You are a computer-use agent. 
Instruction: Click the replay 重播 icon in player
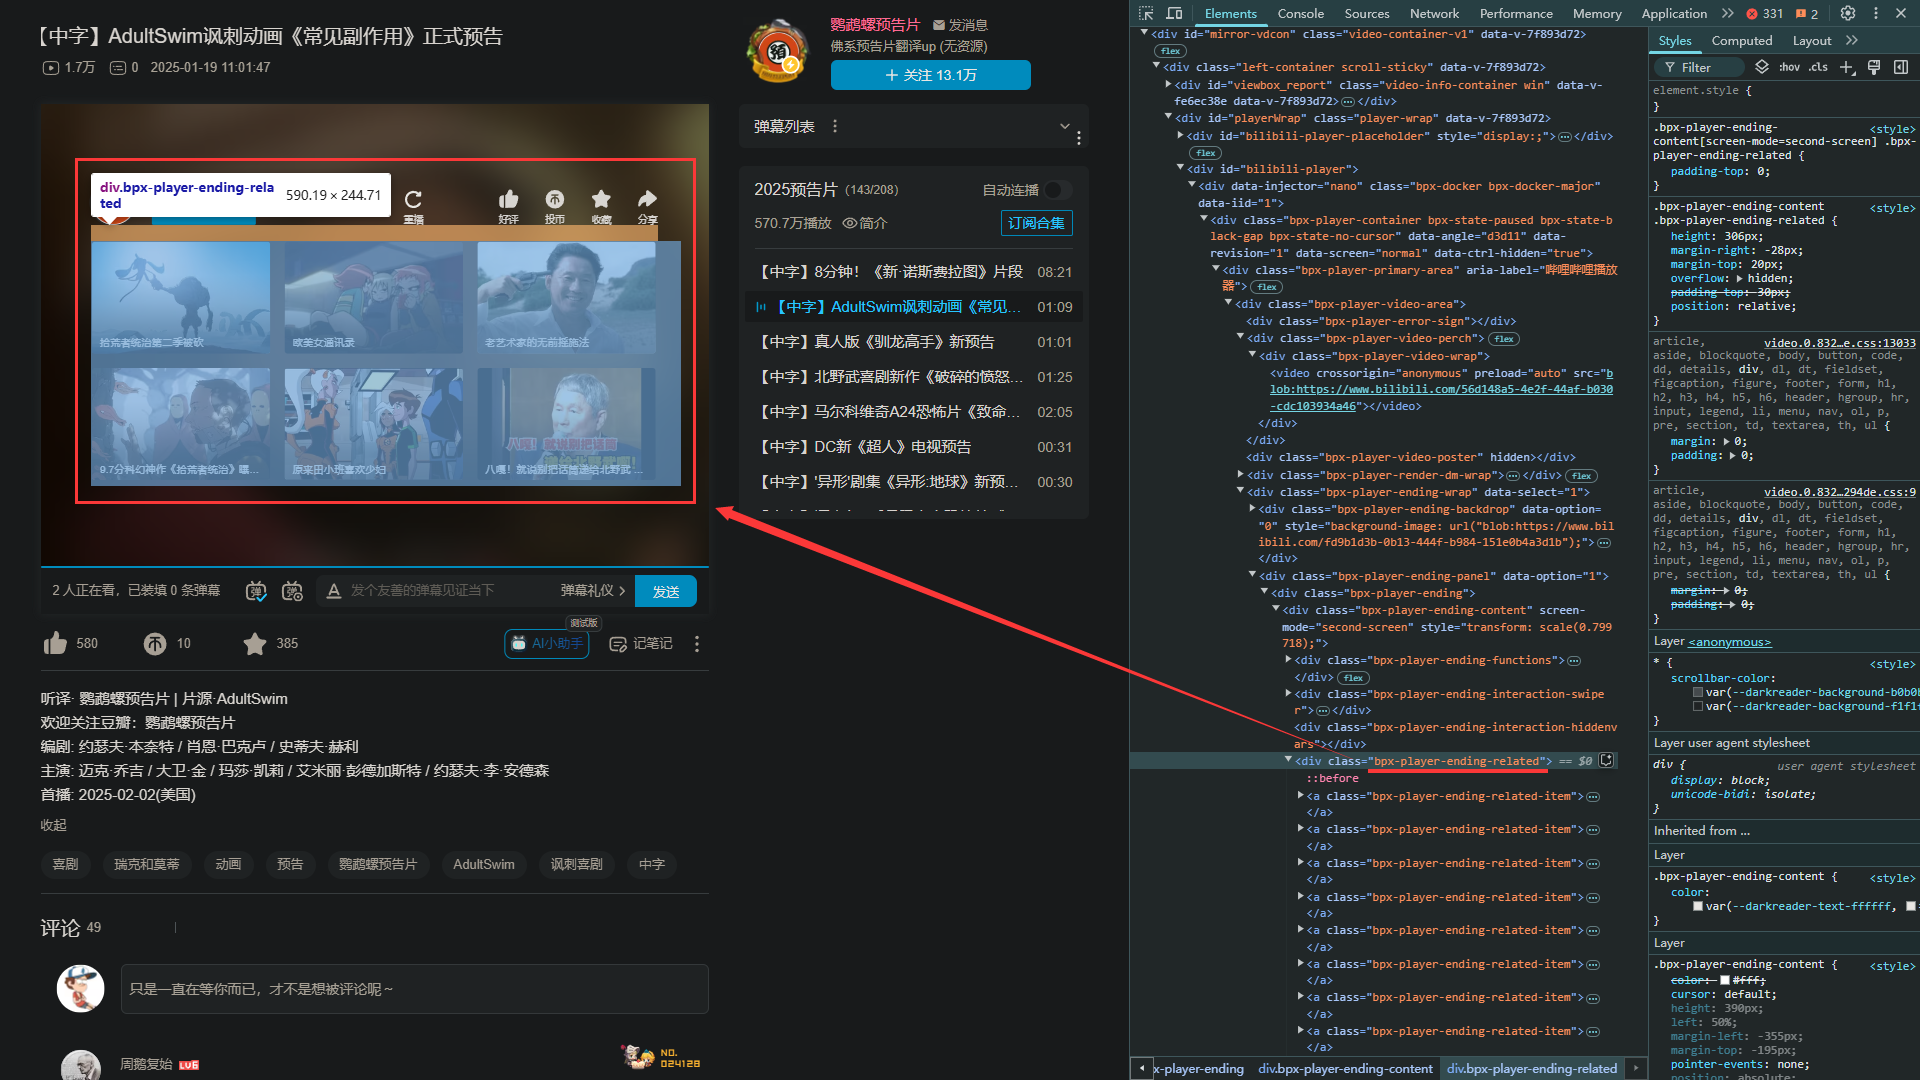pyautogui.click(x=413, y=205)
